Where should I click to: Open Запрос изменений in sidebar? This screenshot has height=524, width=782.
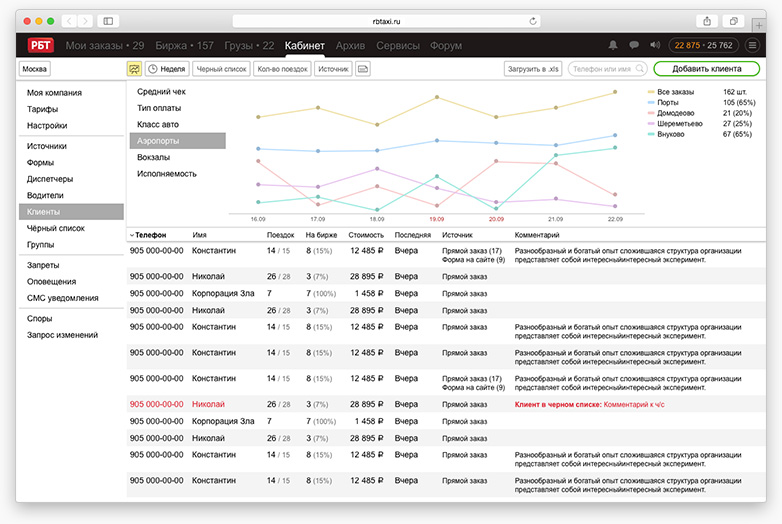click(x=62, y=335)
